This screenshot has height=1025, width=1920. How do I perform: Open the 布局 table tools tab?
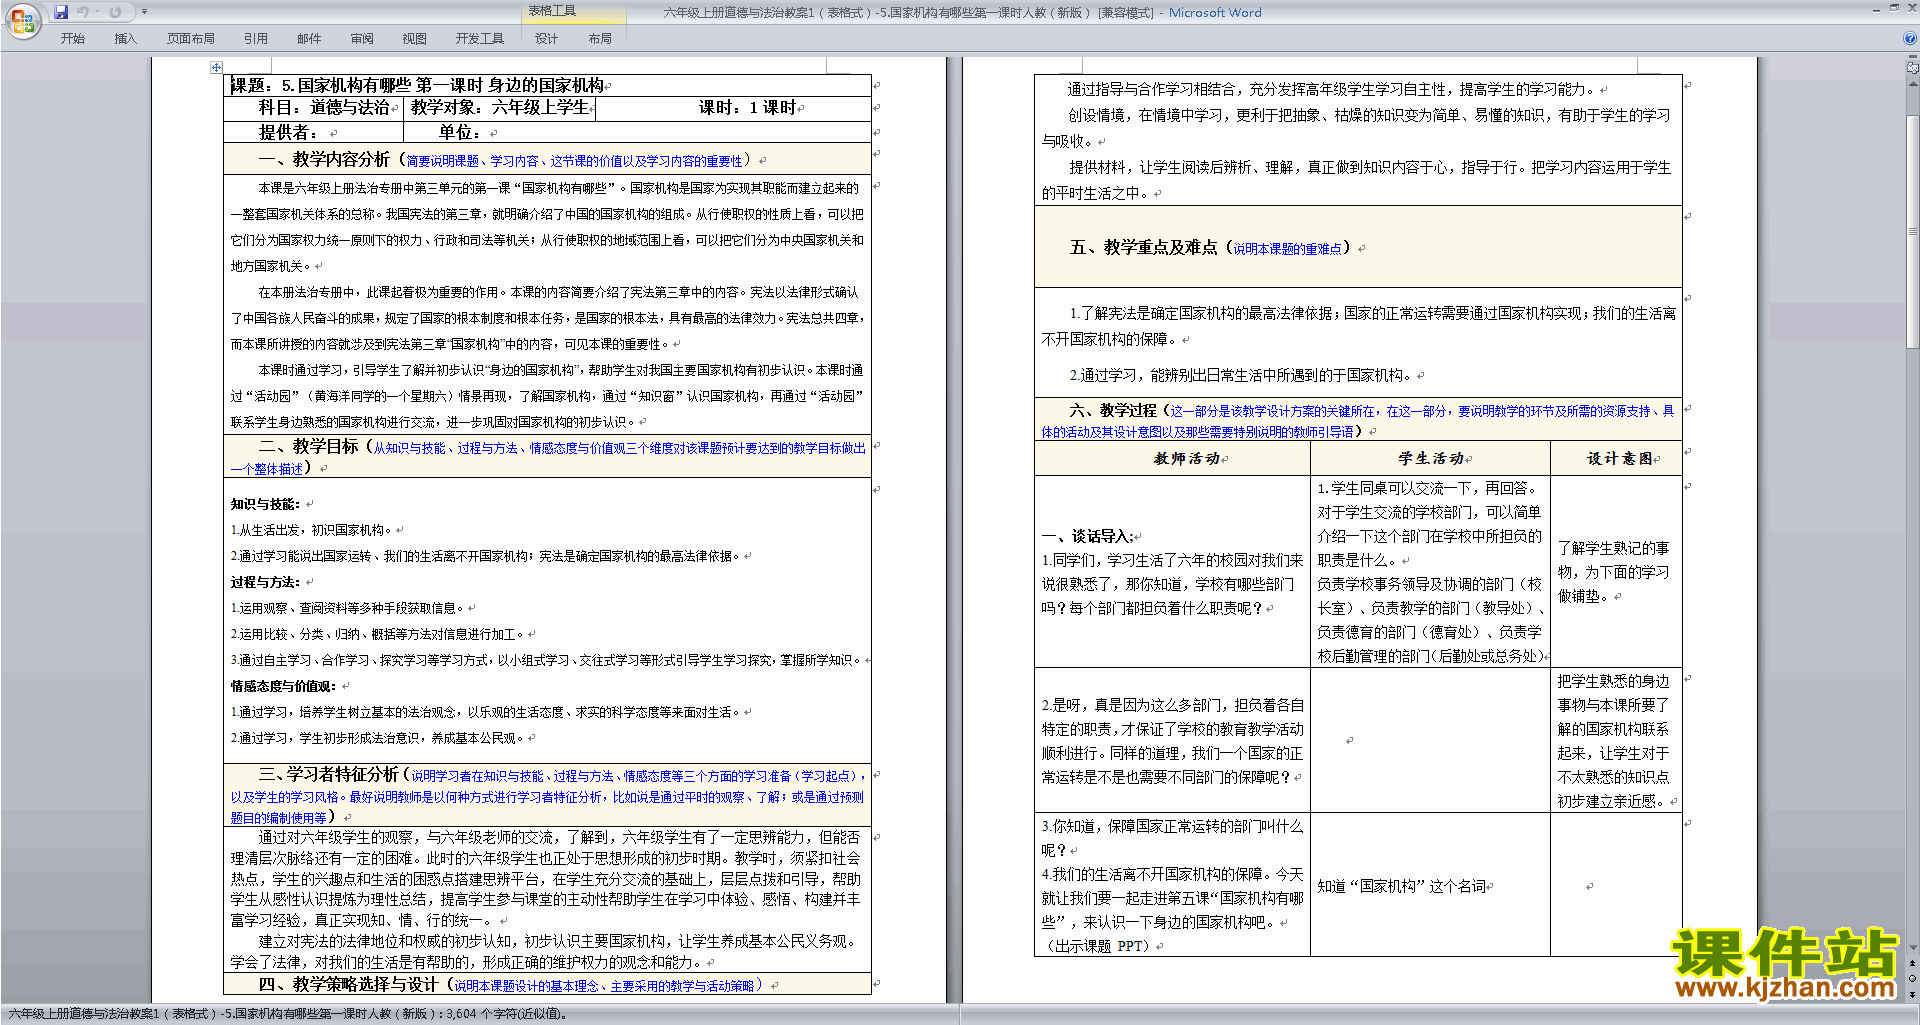(x=600, y=39)
